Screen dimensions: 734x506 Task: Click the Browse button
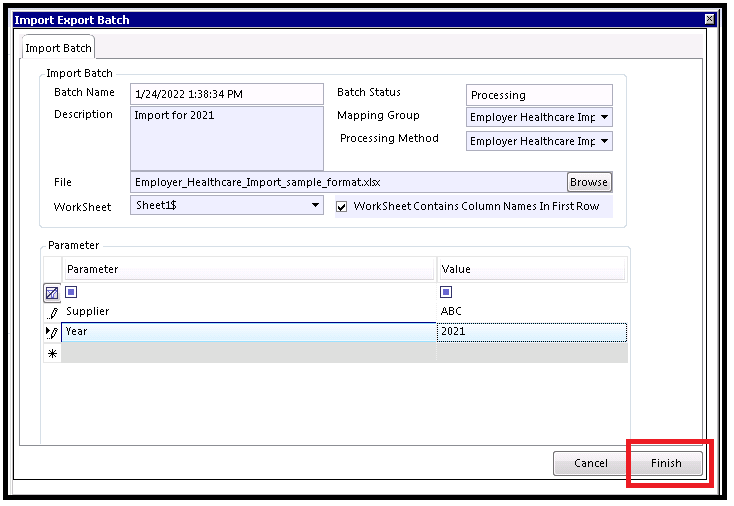589,182
